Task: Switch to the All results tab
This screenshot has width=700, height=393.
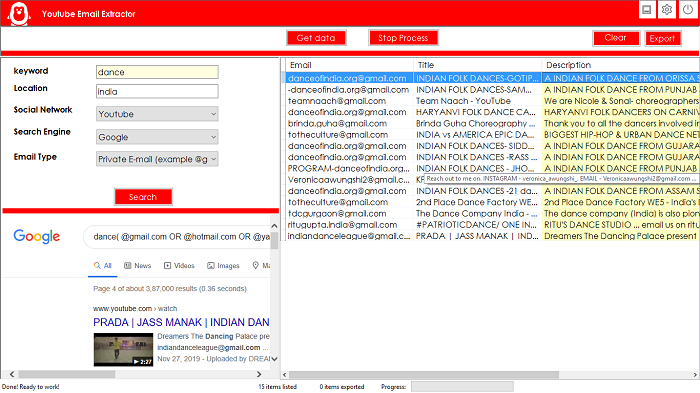Action: [x=103, y=266]
